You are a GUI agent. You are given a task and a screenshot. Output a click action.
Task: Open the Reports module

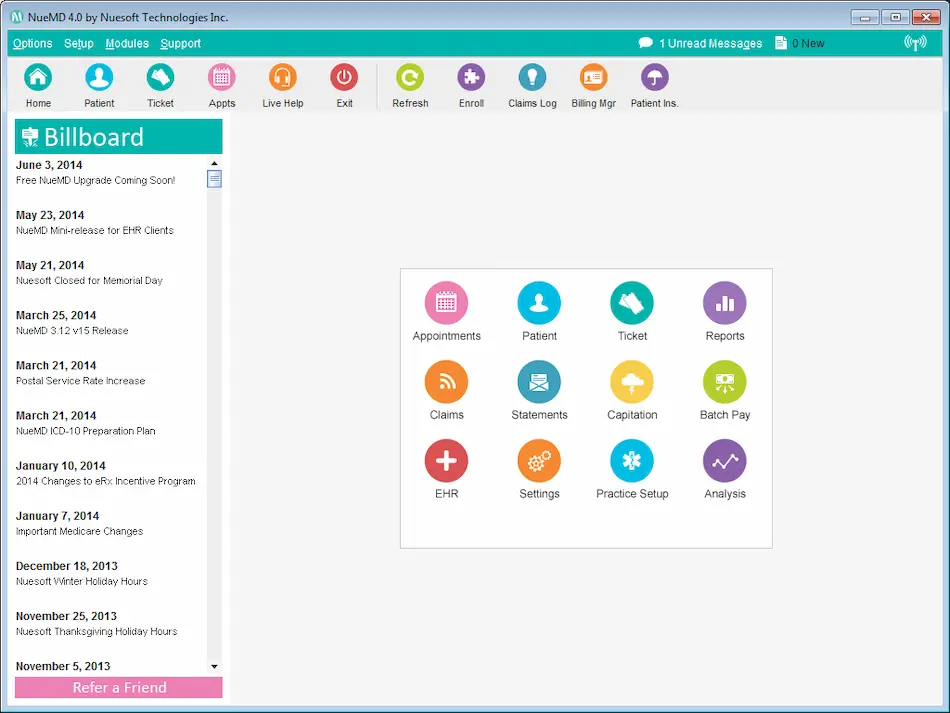[724, 303]
